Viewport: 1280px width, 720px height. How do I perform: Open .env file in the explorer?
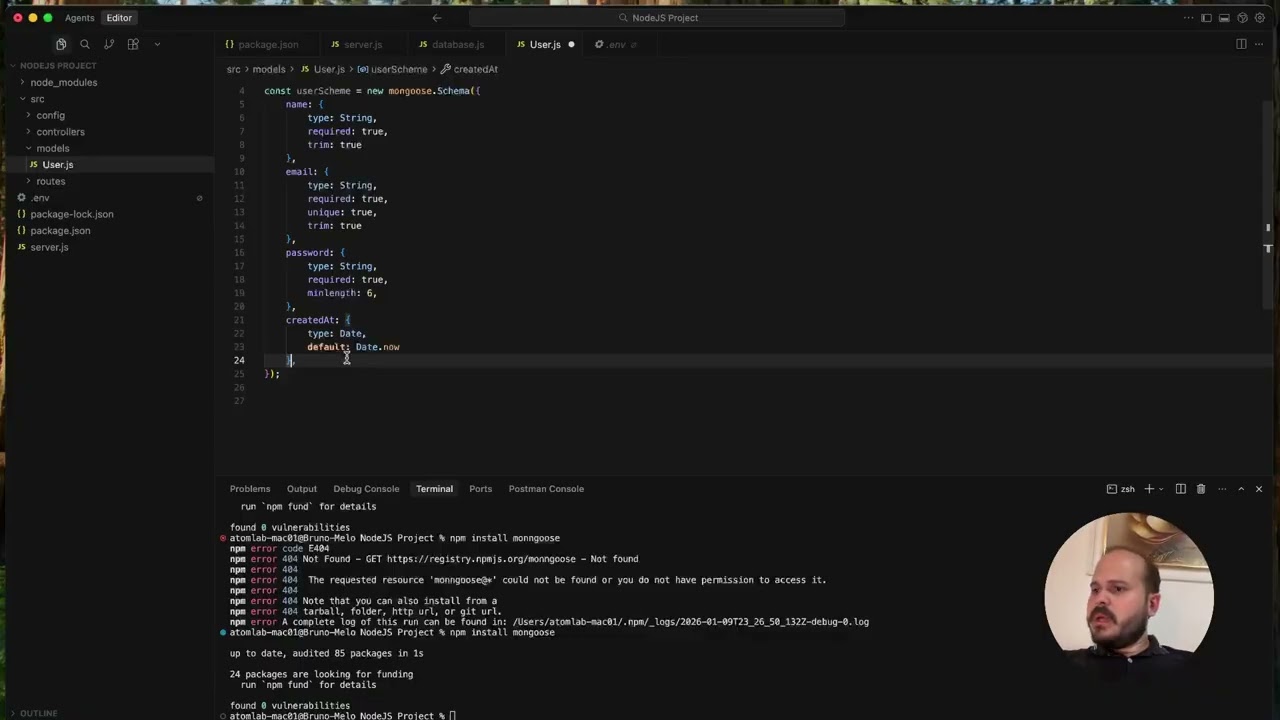(x=40, y=198)
